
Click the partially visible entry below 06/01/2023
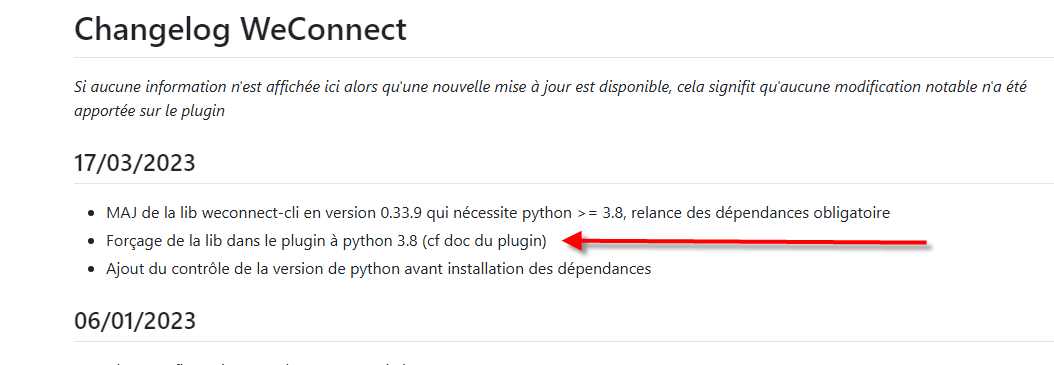tap(255, 363)
